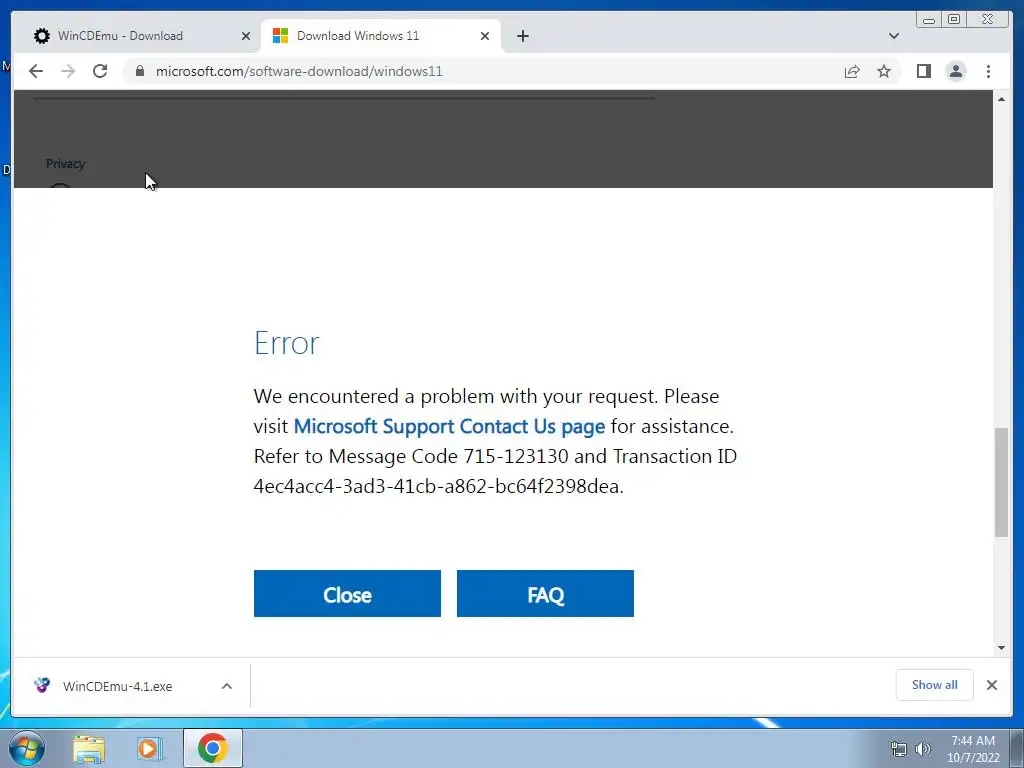Viewport: 1024px width, 768px height.
Task: Bookmark this tab with the star
Action: (884, 71)
